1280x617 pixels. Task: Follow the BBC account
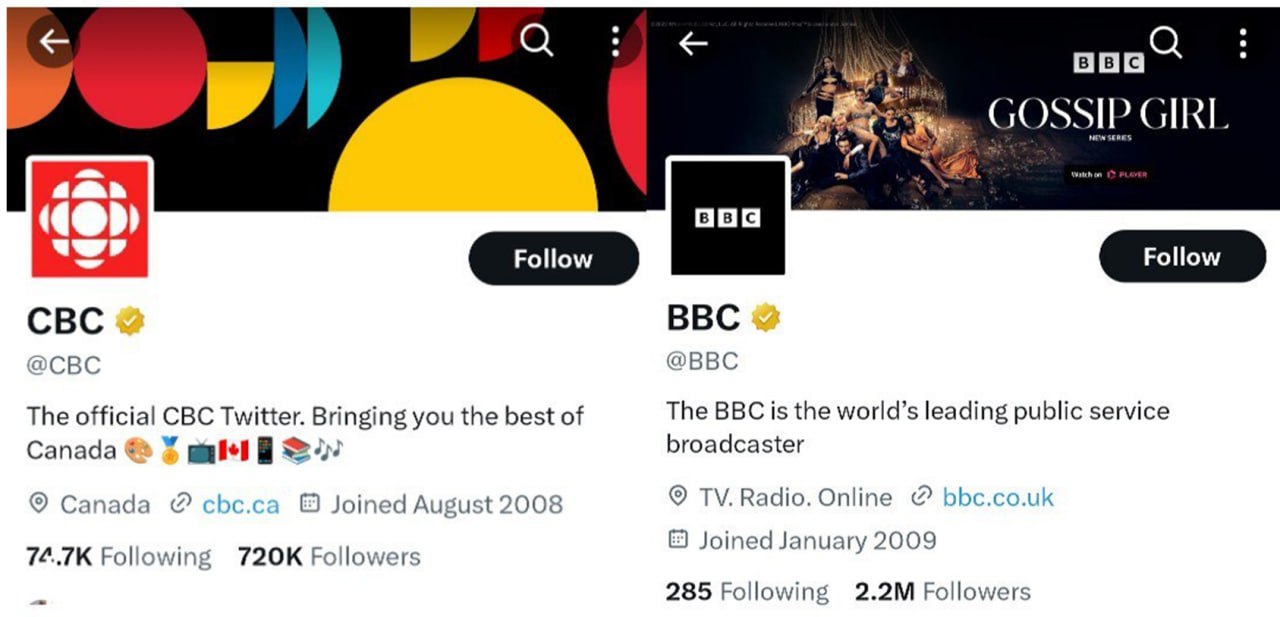point(1182,256)
